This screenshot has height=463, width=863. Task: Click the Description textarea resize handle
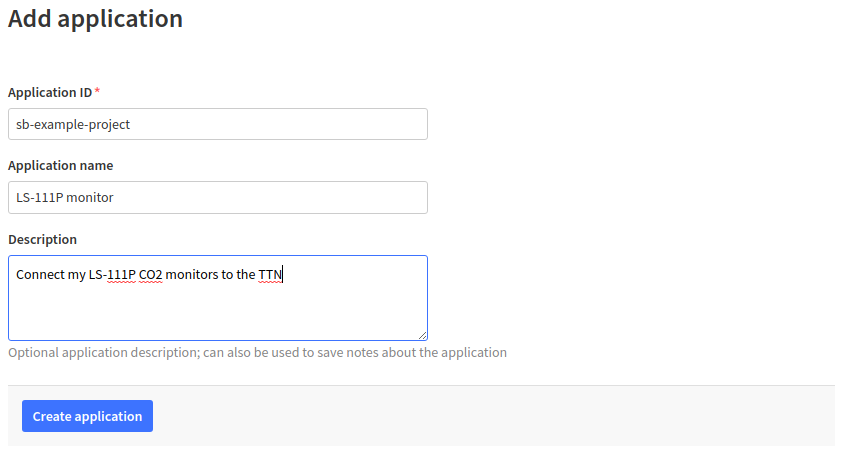(422, 335)
